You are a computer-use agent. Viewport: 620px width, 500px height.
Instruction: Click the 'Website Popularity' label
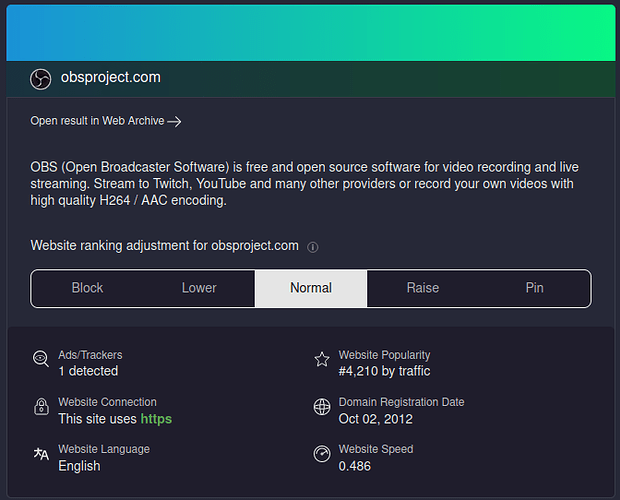(384, 355)
